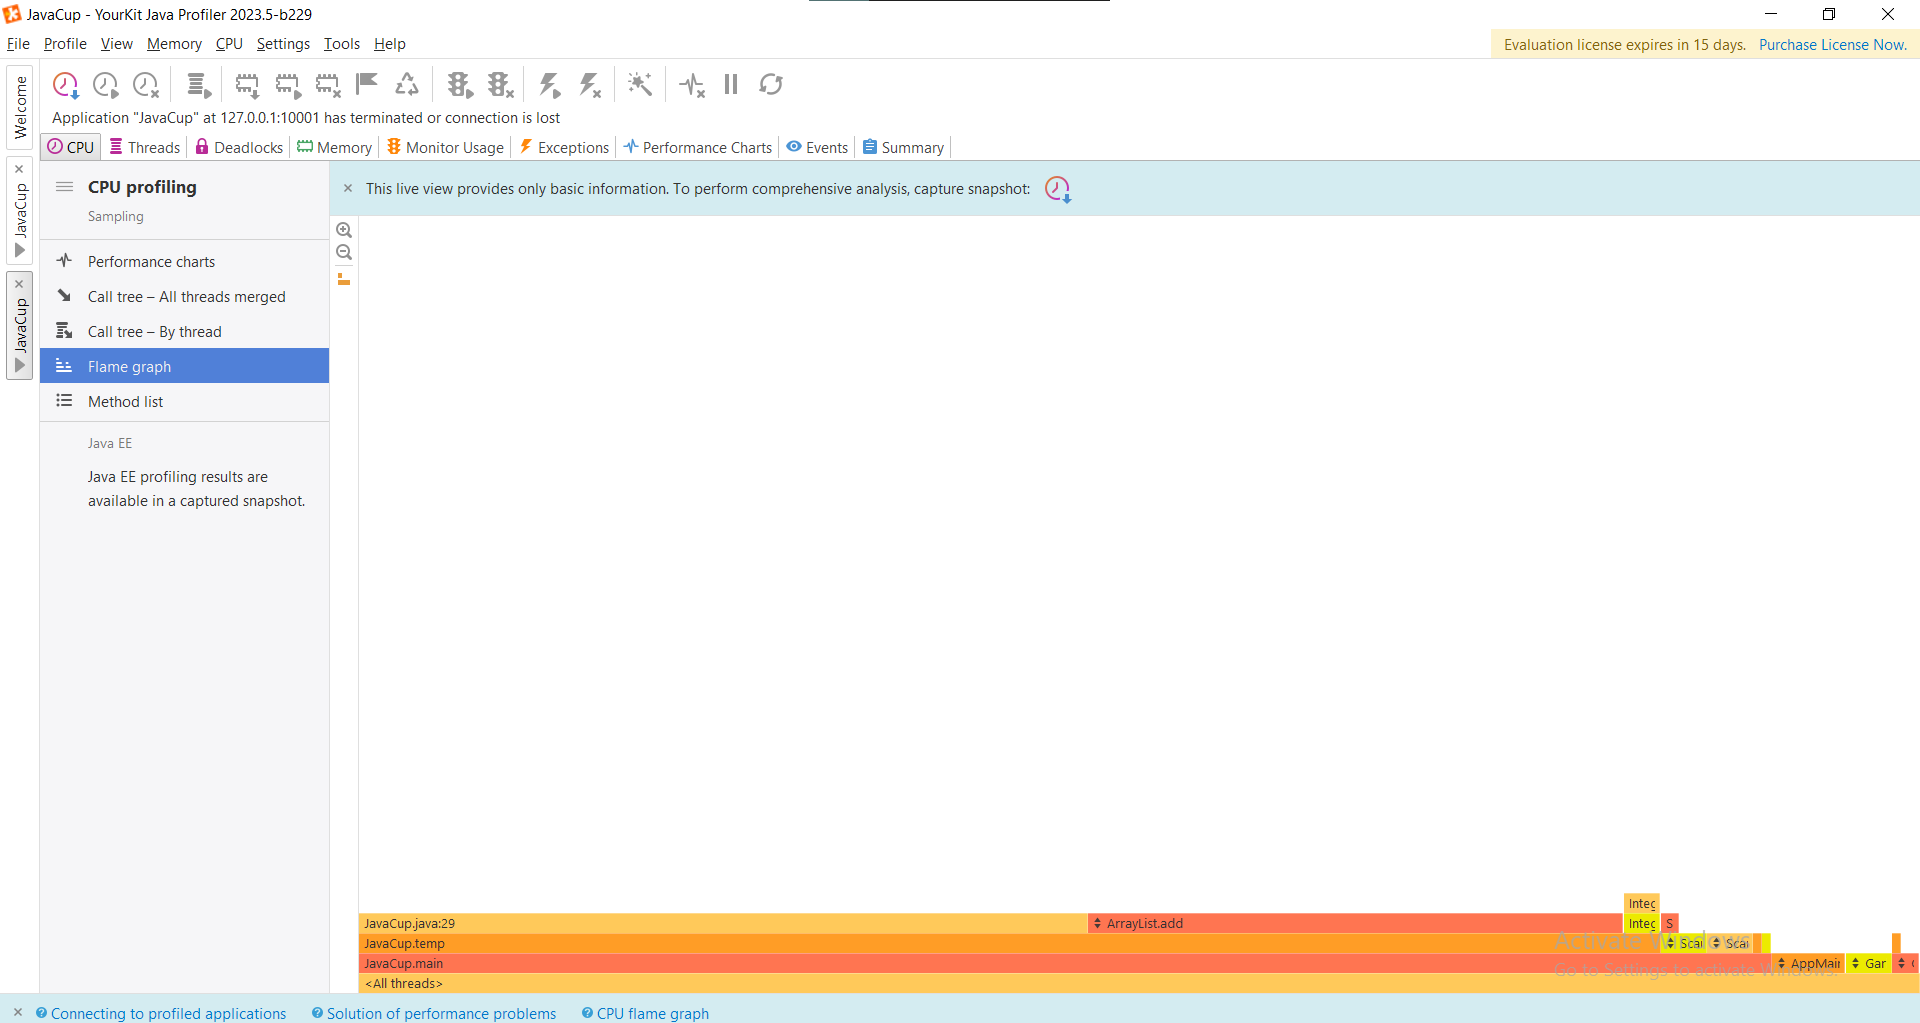This screenshot has width=1920, height=1023.
Task: Stop CPU profiling with the clock-x icon
Action: pyautogui.click(x=145, y=85)
